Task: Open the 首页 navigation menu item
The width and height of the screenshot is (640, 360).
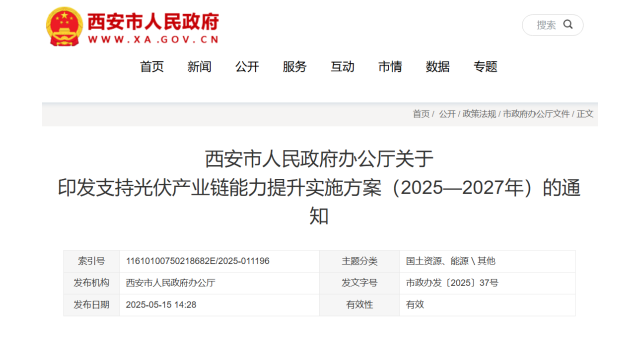Action: 152,67
